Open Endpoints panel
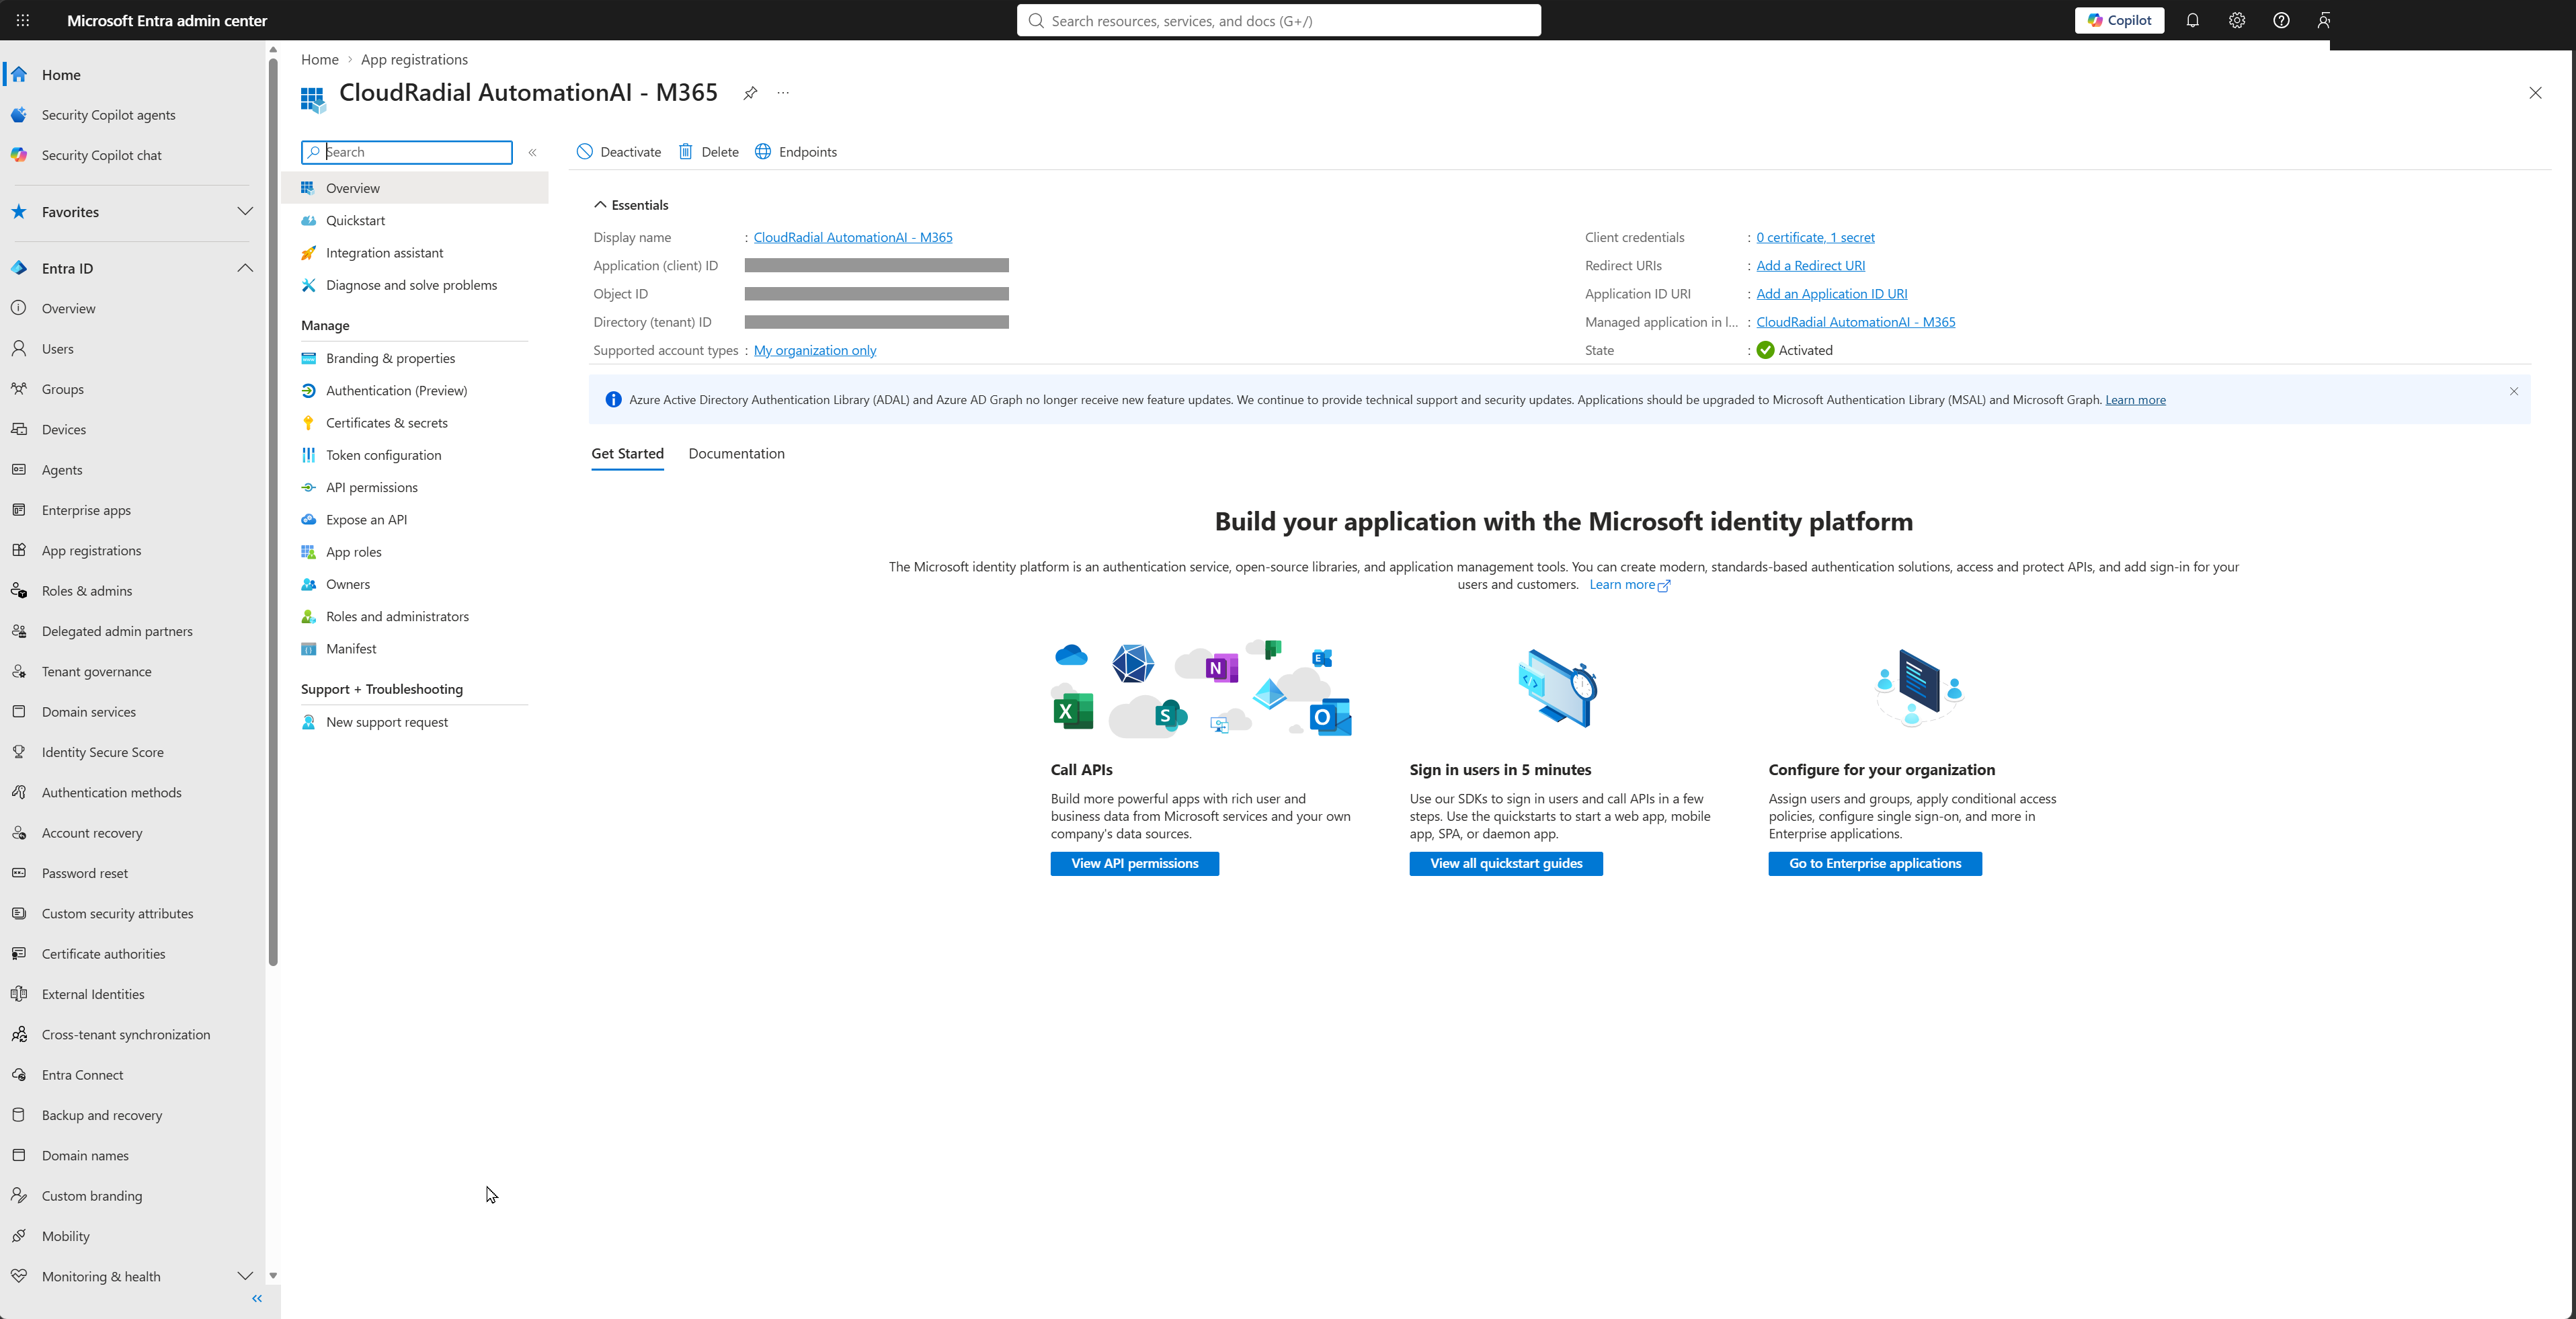Viewport: 2576px width, 1319px height. (796, 152)
